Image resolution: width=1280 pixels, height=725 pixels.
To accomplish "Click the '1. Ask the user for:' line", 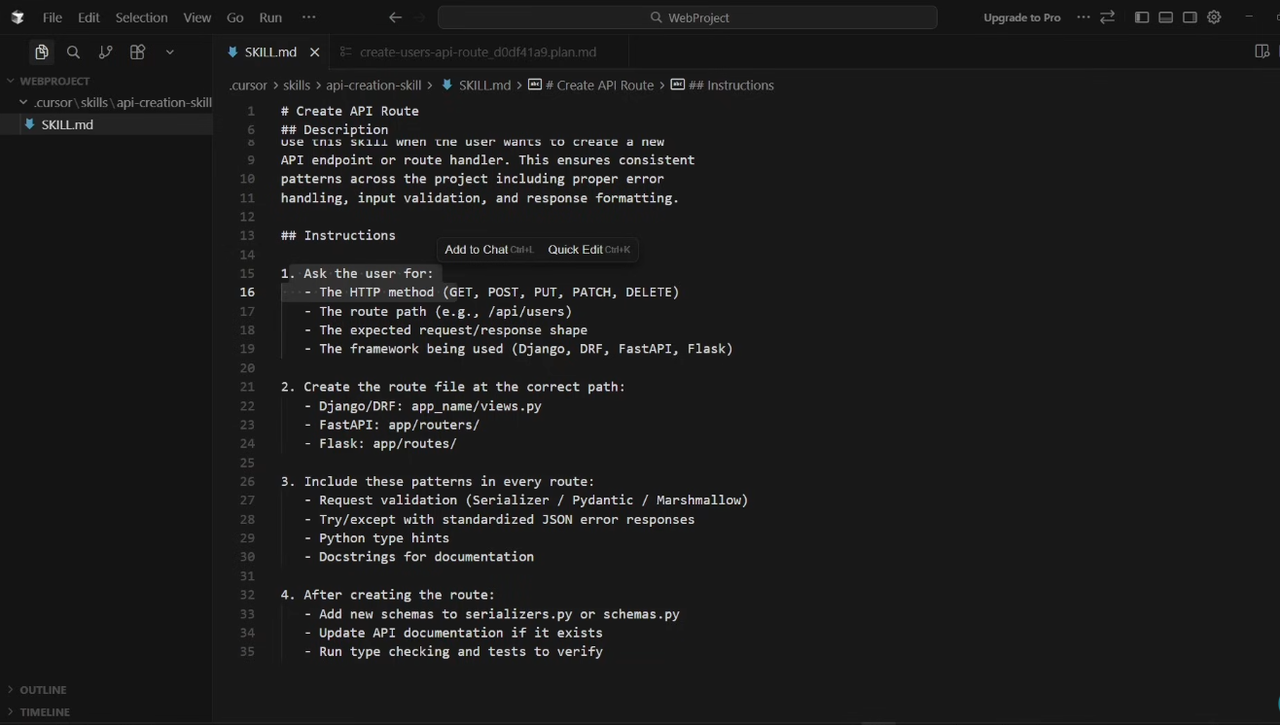I will click(357, 273).
